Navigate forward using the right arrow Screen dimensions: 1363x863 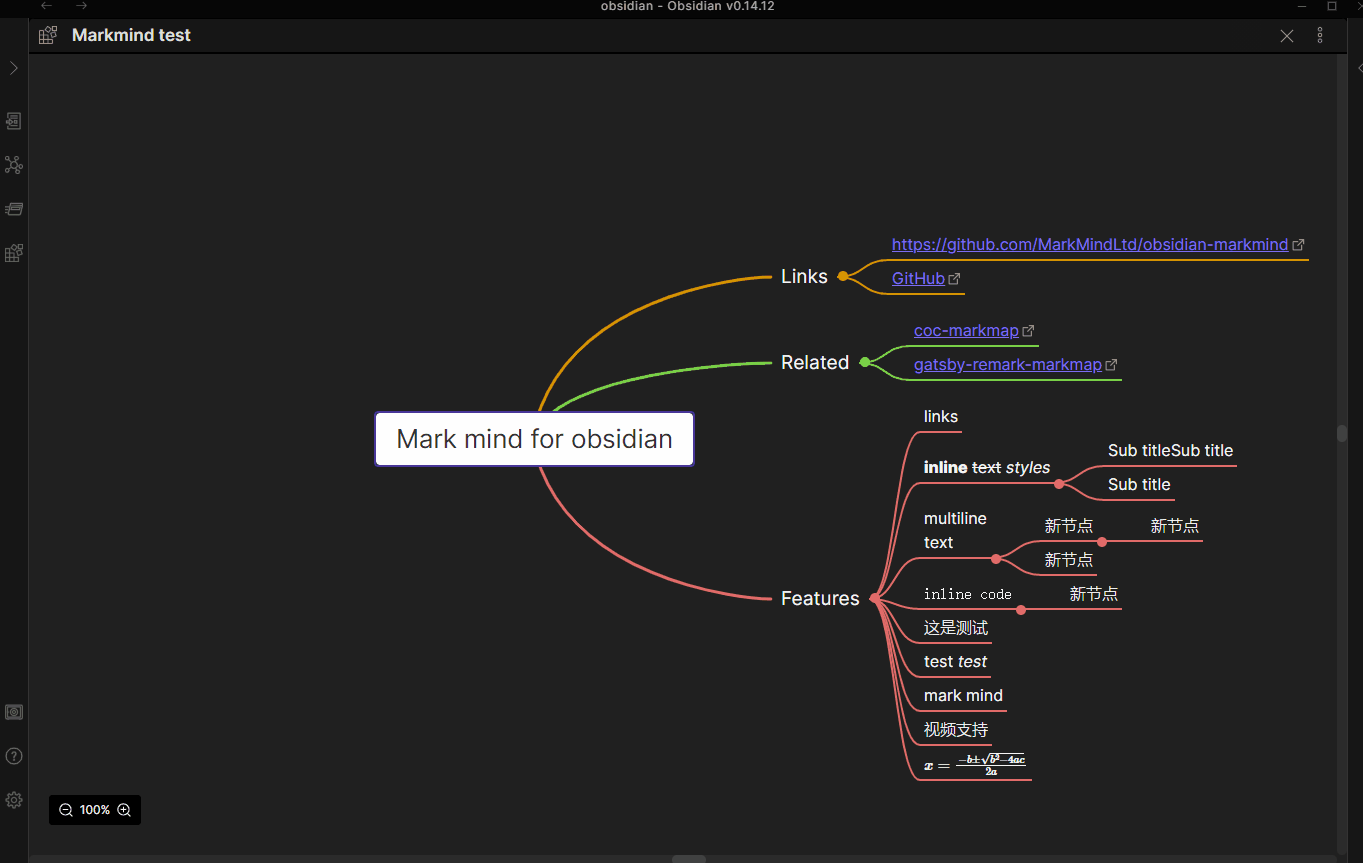[82, 6]
